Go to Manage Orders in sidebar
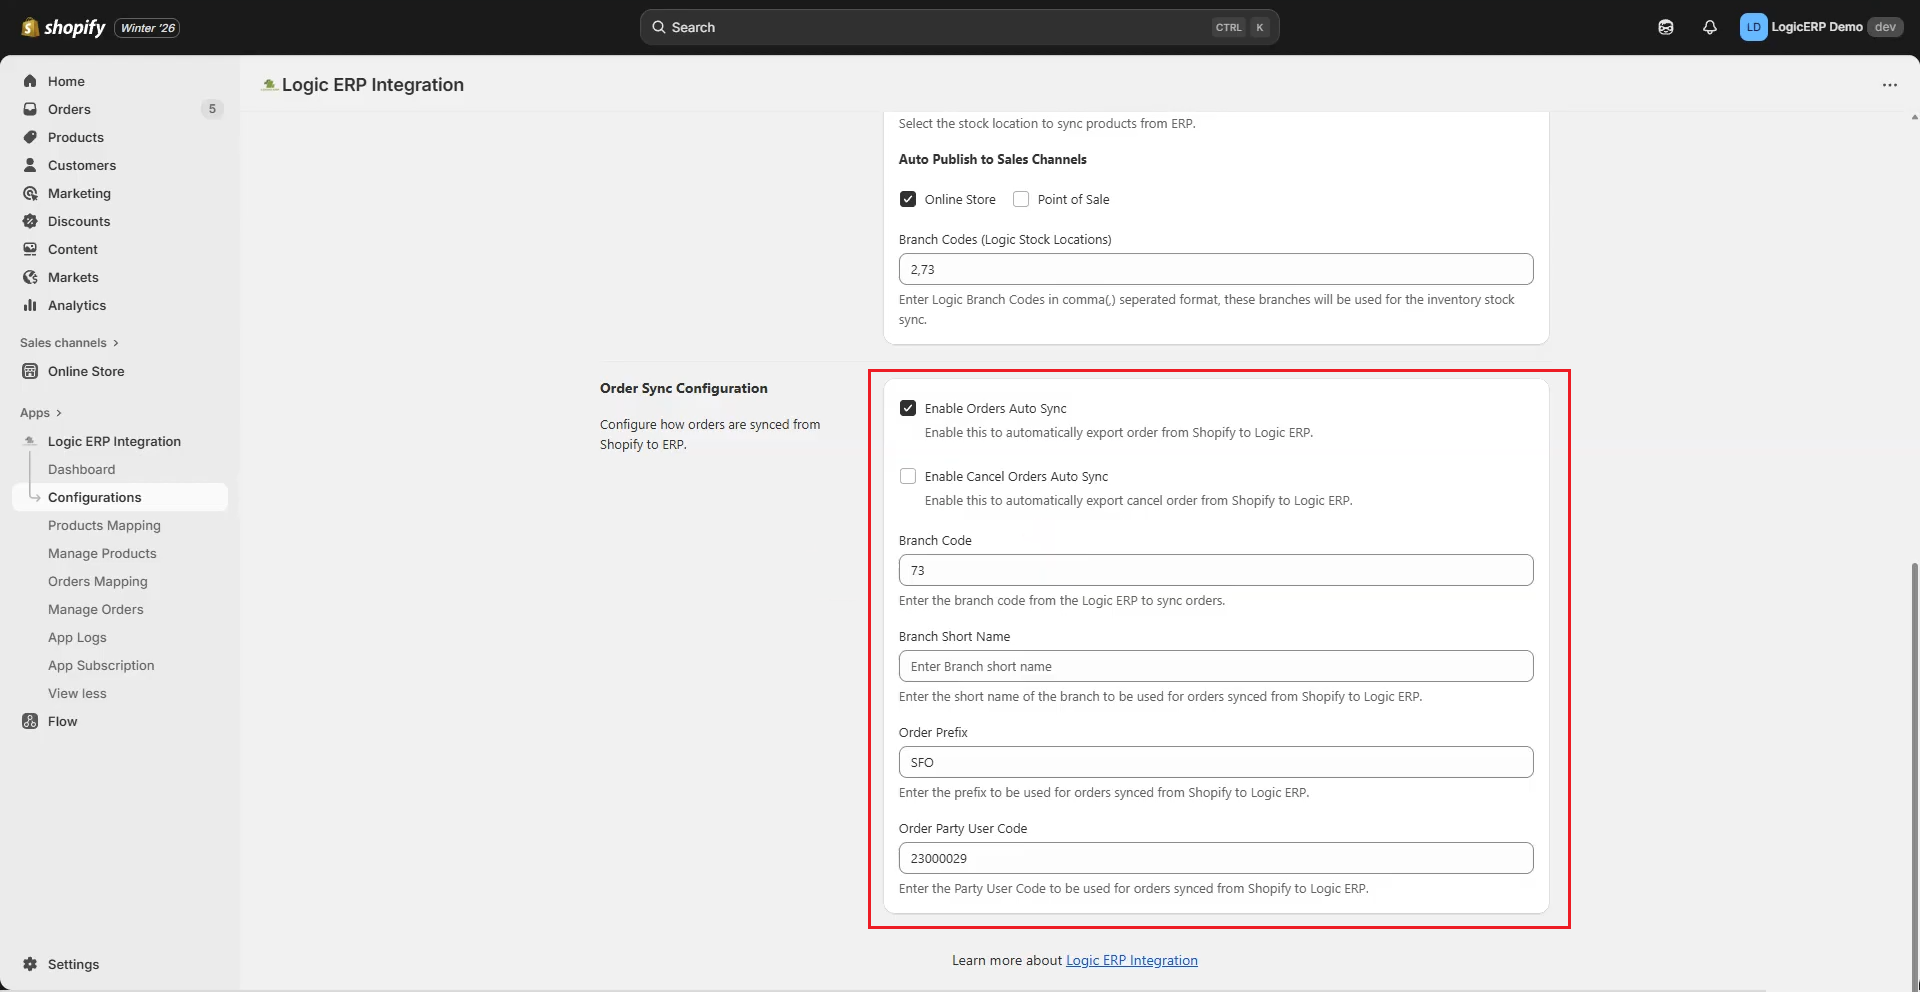The width and height of the screenshot is (1920, 992). click(x=96, y=609)
